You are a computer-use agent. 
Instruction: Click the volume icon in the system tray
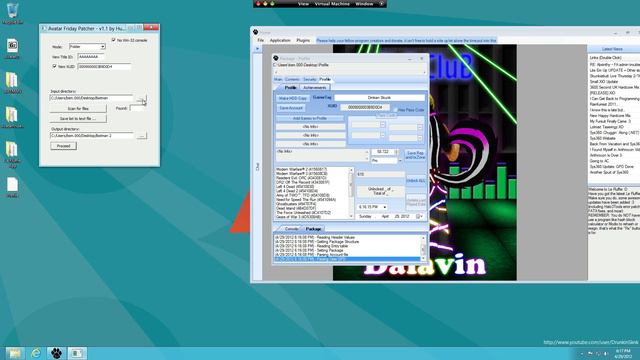[x=606, y=353]
